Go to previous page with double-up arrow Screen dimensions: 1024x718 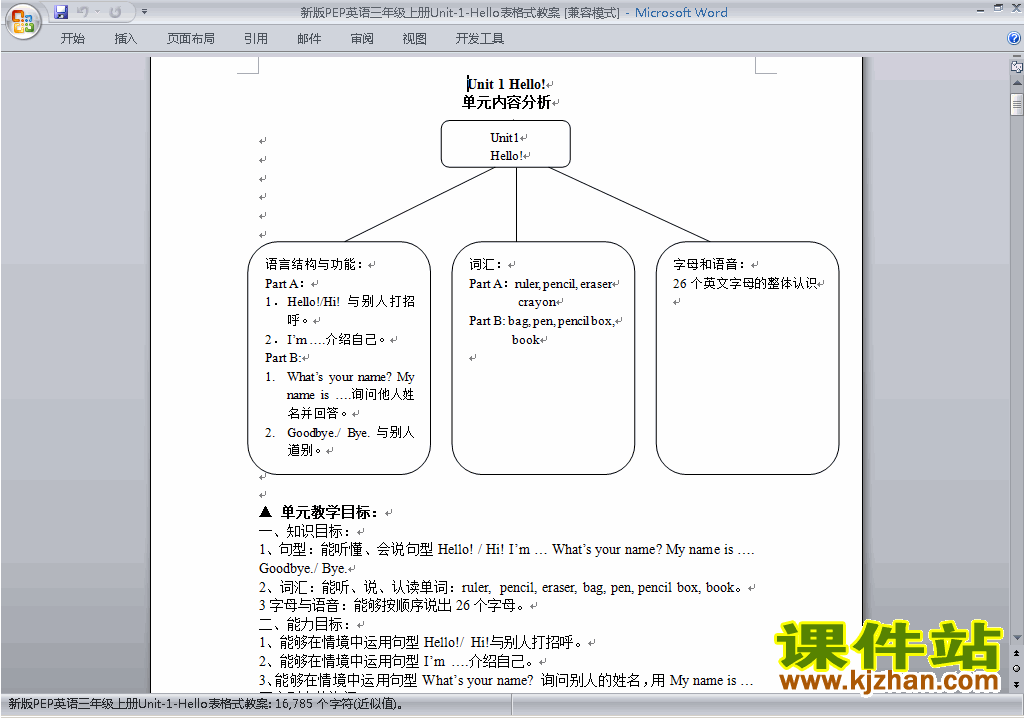click(1017, 653)
